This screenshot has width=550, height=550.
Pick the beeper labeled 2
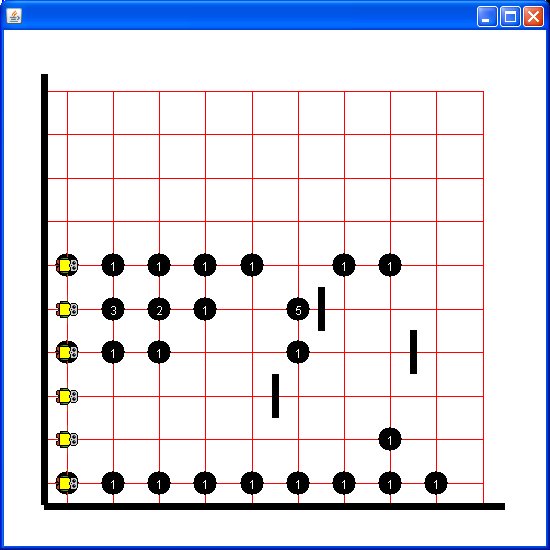click(x=159, y=309)
